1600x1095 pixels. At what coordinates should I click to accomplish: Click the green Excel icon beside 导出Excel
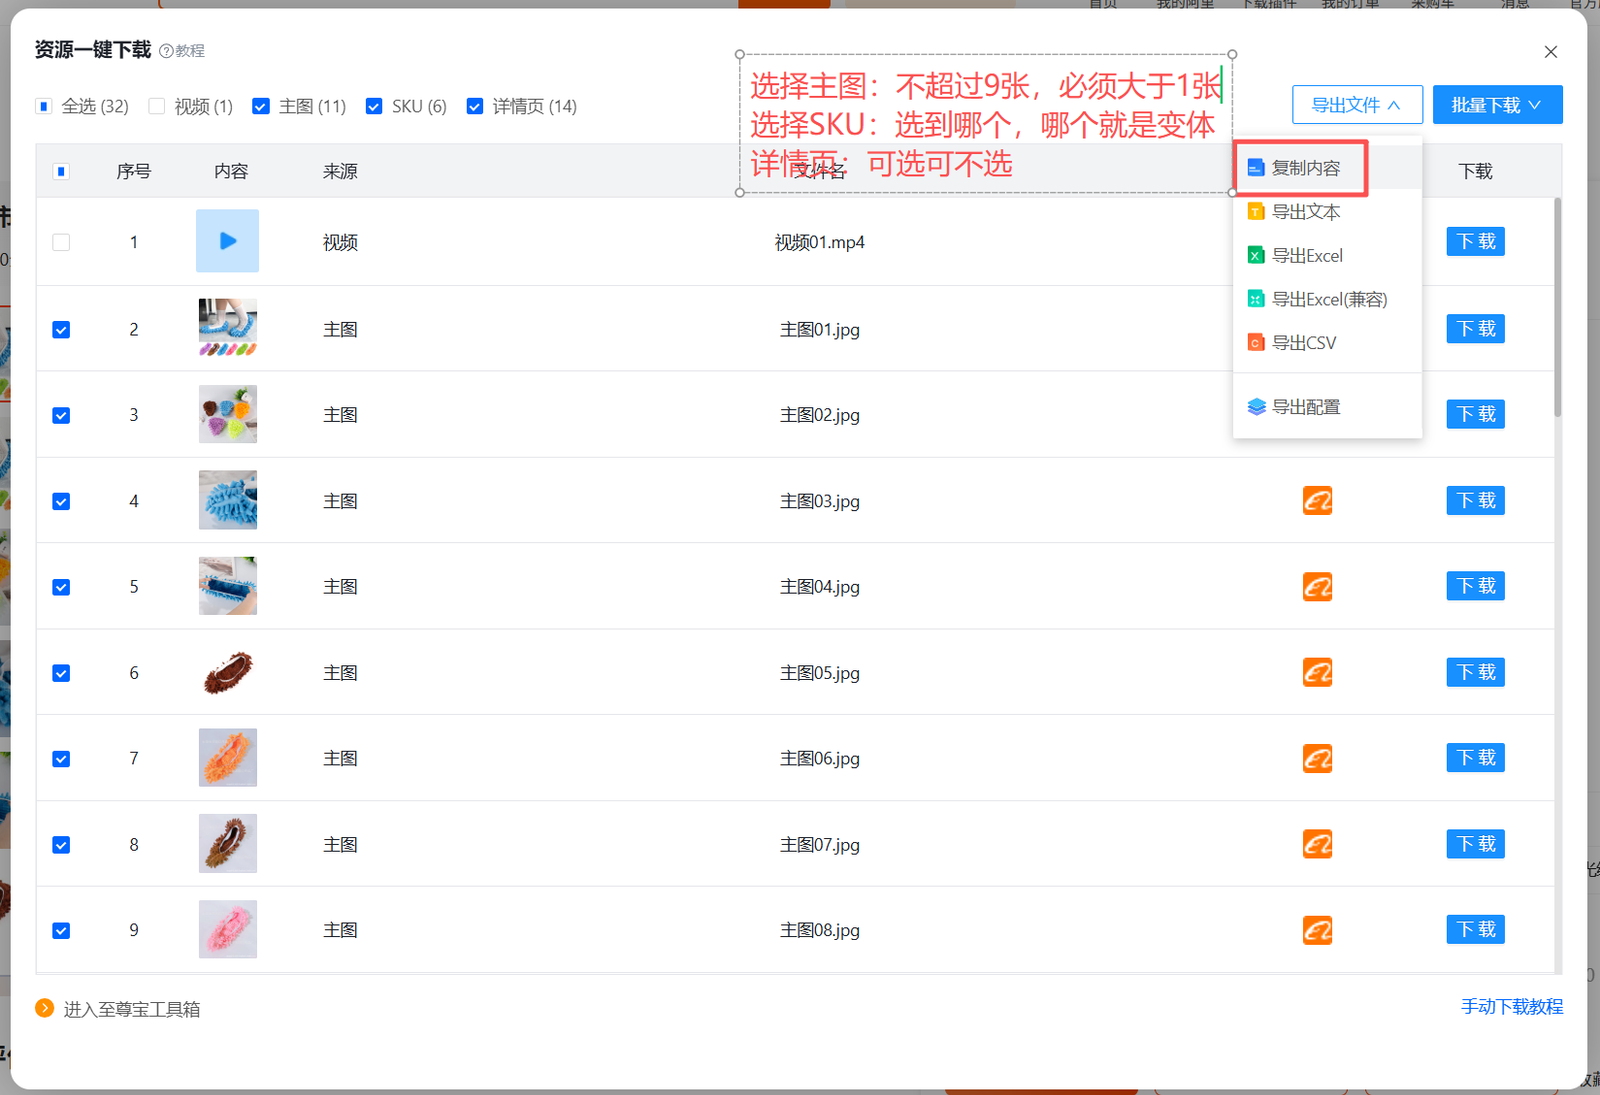[1256, 255]
